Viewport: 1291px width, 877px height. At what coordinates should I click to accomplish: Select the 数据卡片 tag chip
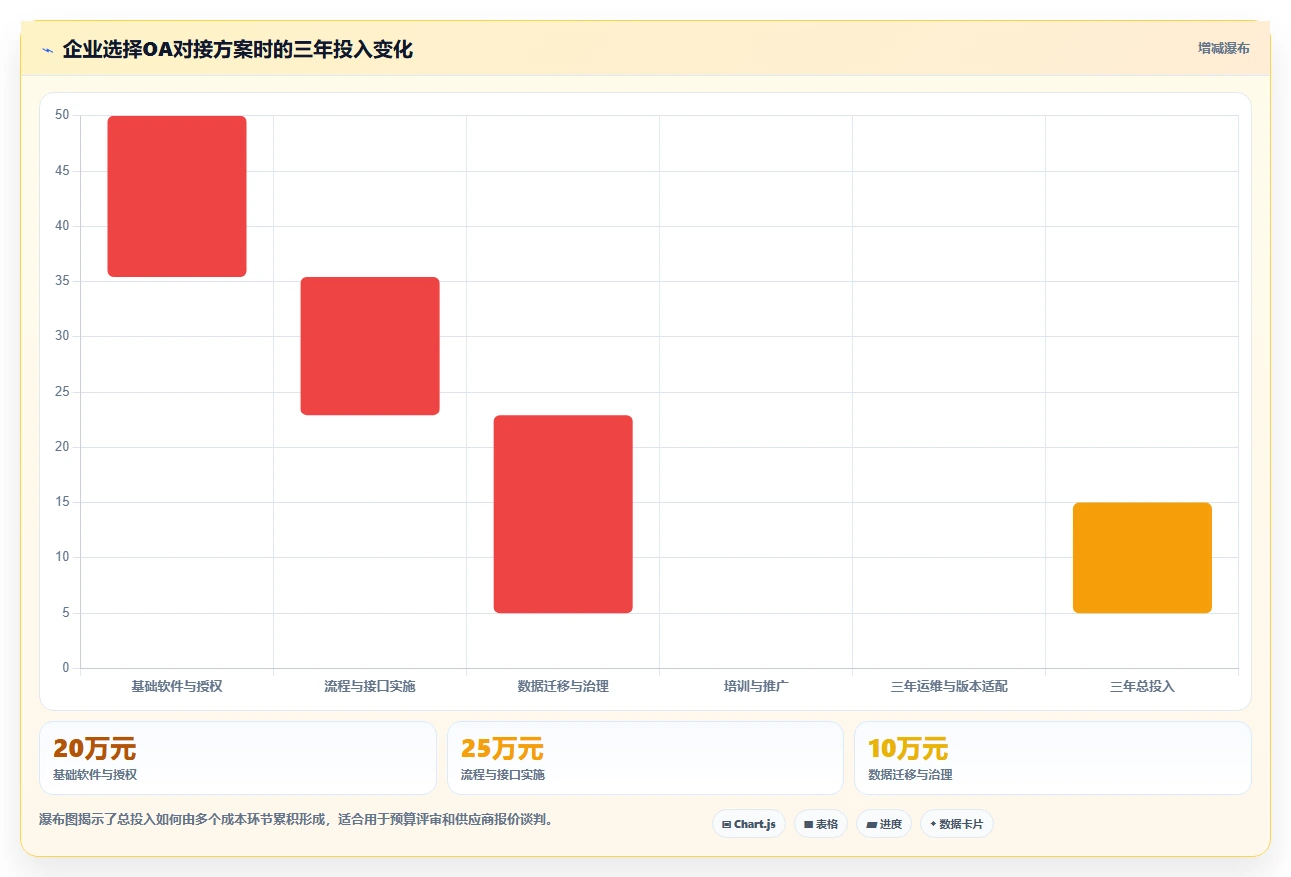click(957, 824)
